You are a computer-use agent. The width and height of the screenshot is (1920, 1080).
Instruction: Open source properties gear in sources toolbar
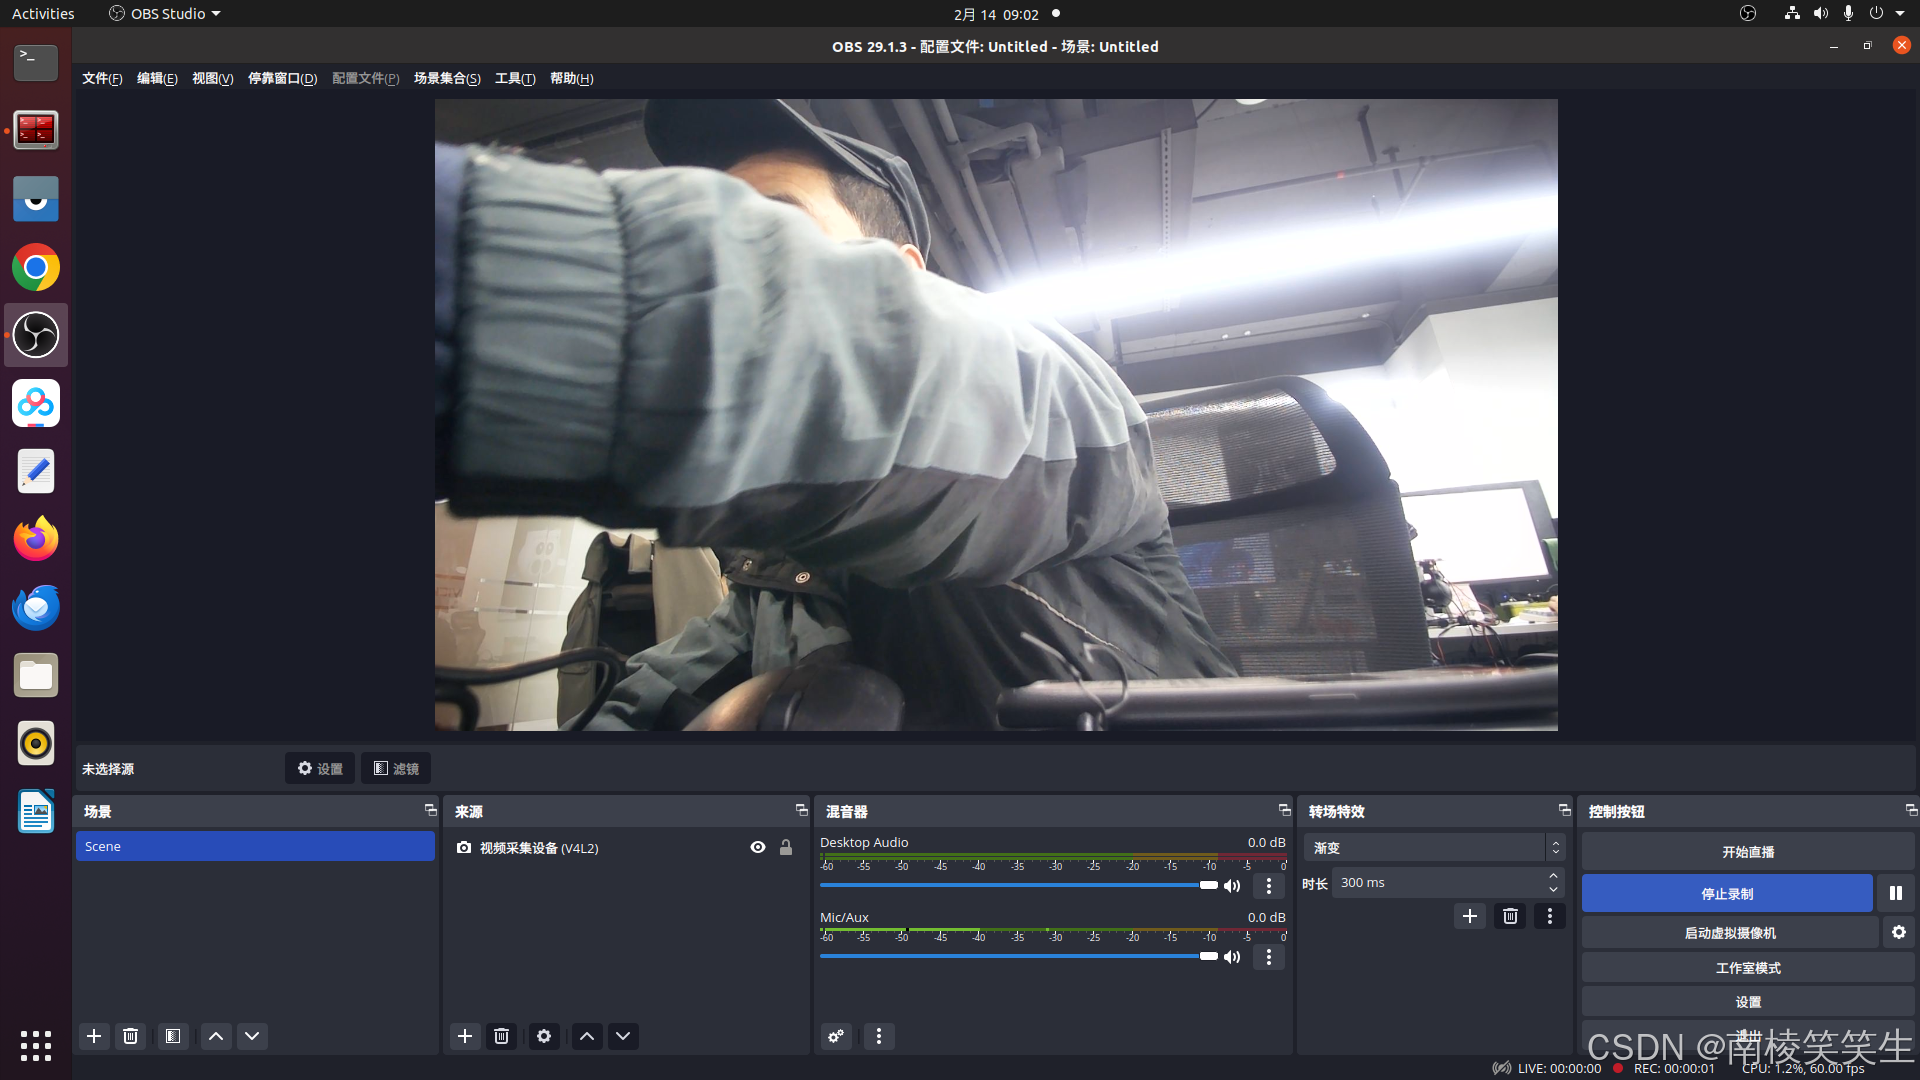pos(544,1036)
